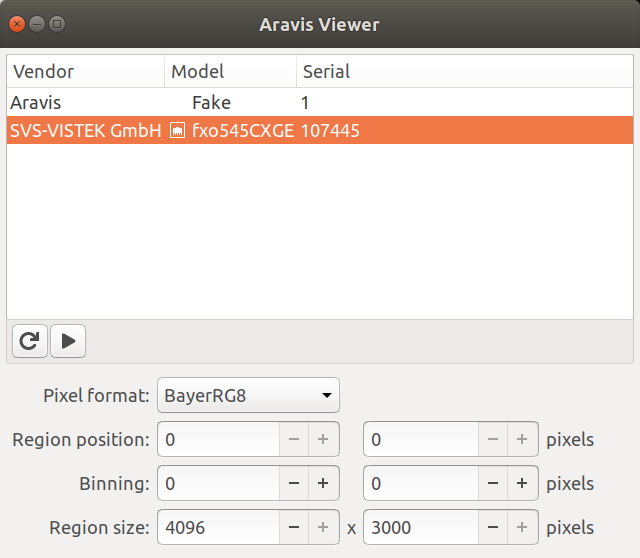Screen dimensions: 640x558
Task: Increase Region position X value
Action: pyautogui.click(x=323, y=439)
